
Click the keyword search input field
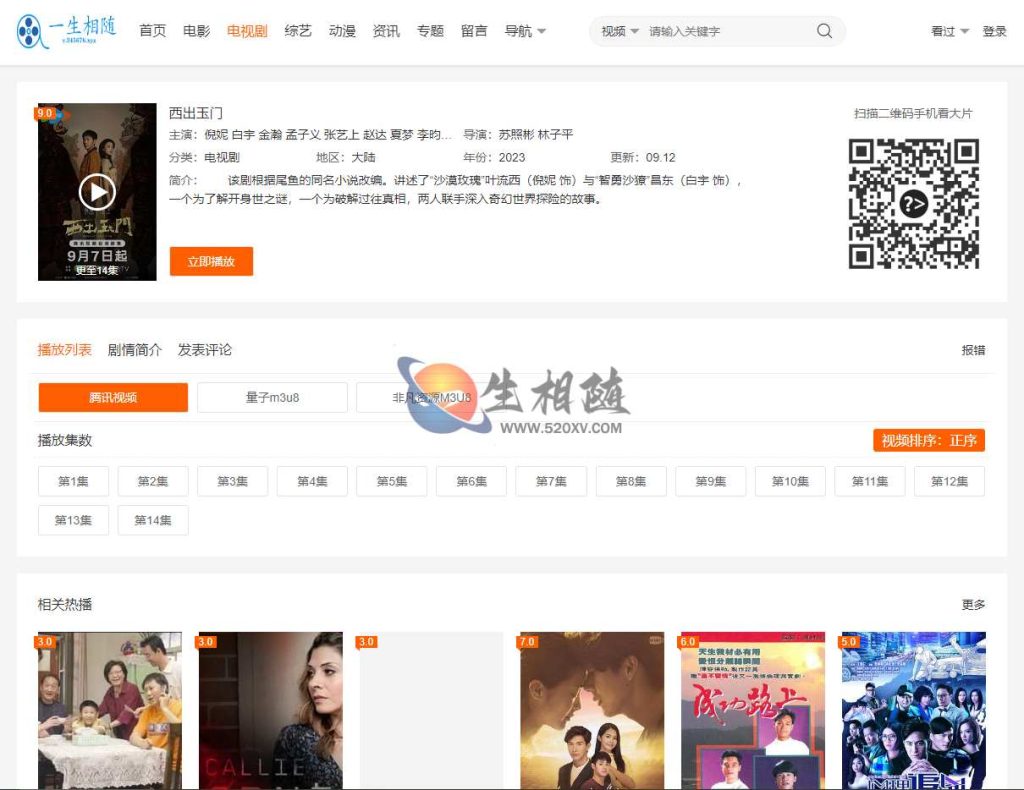720,31
